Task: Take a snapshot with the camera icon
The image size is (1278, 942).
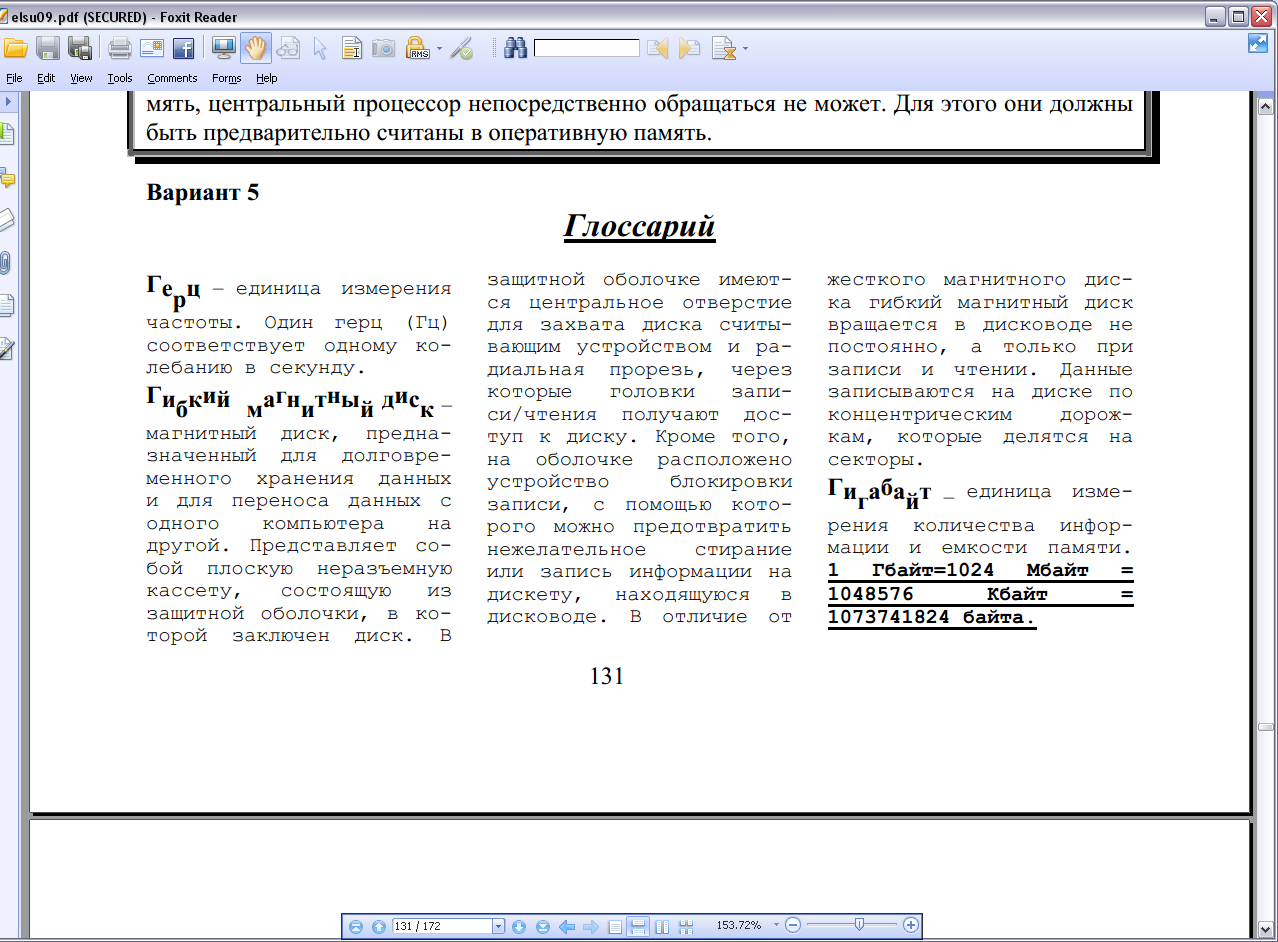Action: click(384, 47)
